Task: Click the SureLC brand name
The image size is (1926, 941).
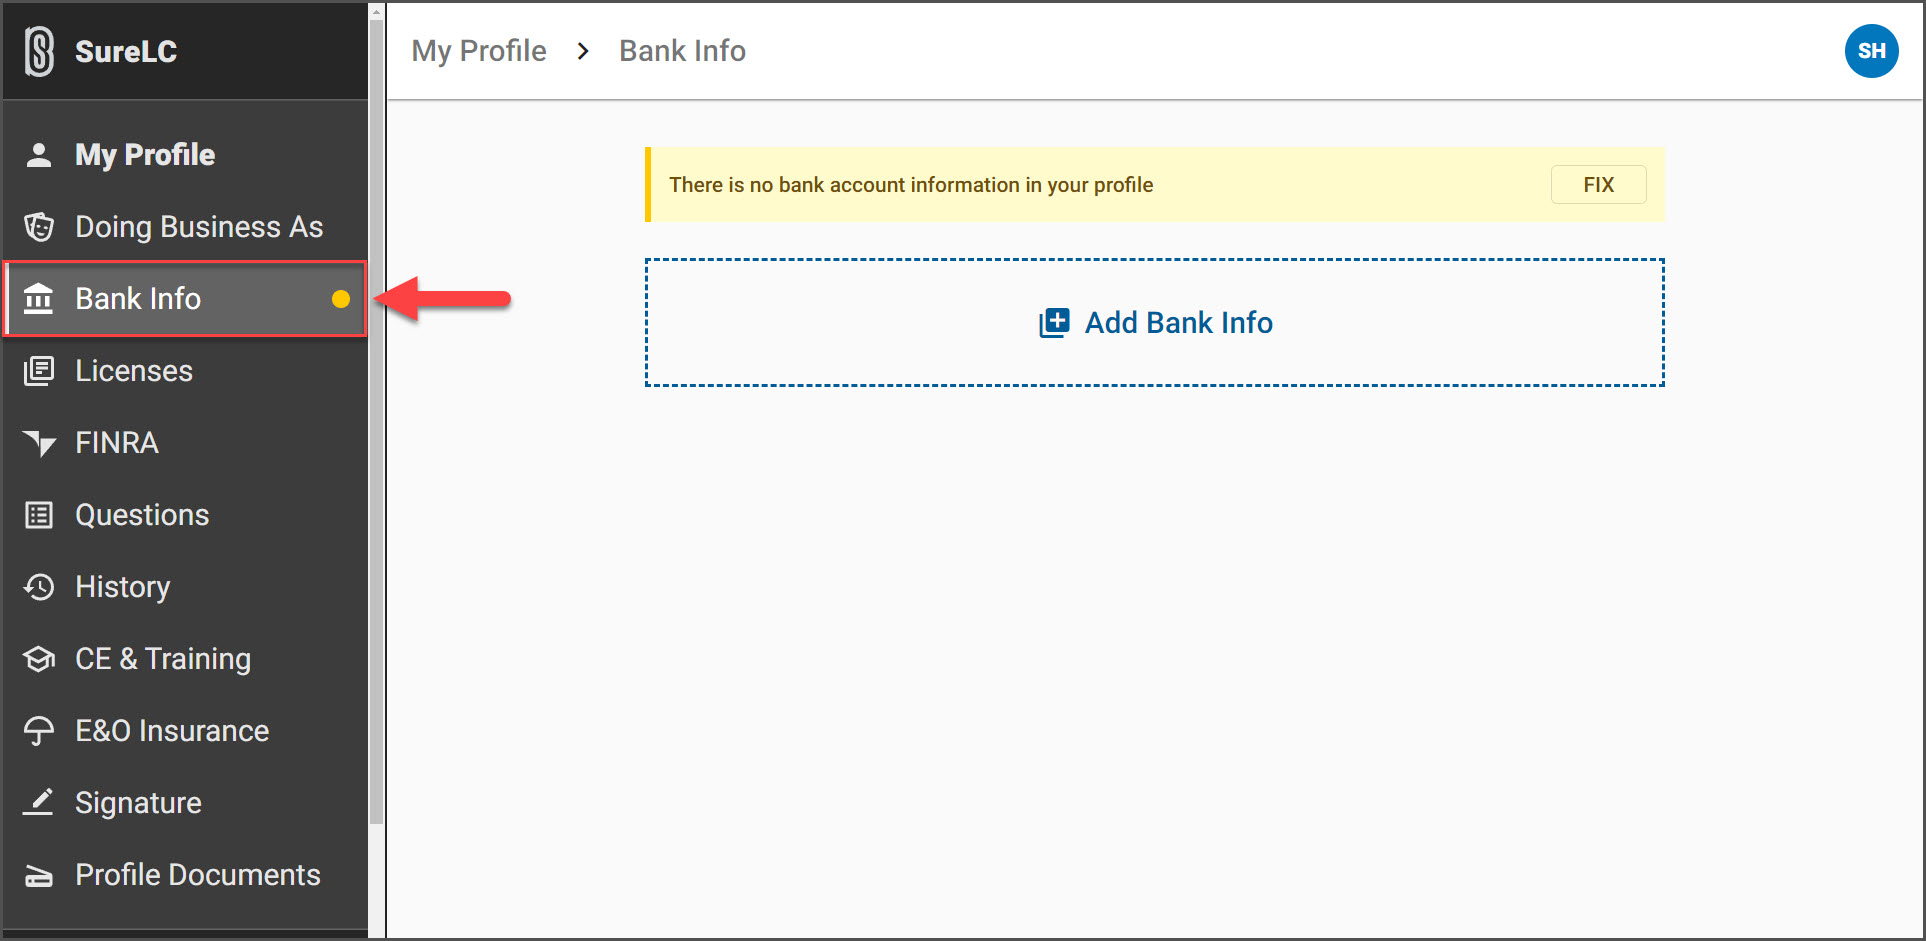Action: (x=126, y=51)
